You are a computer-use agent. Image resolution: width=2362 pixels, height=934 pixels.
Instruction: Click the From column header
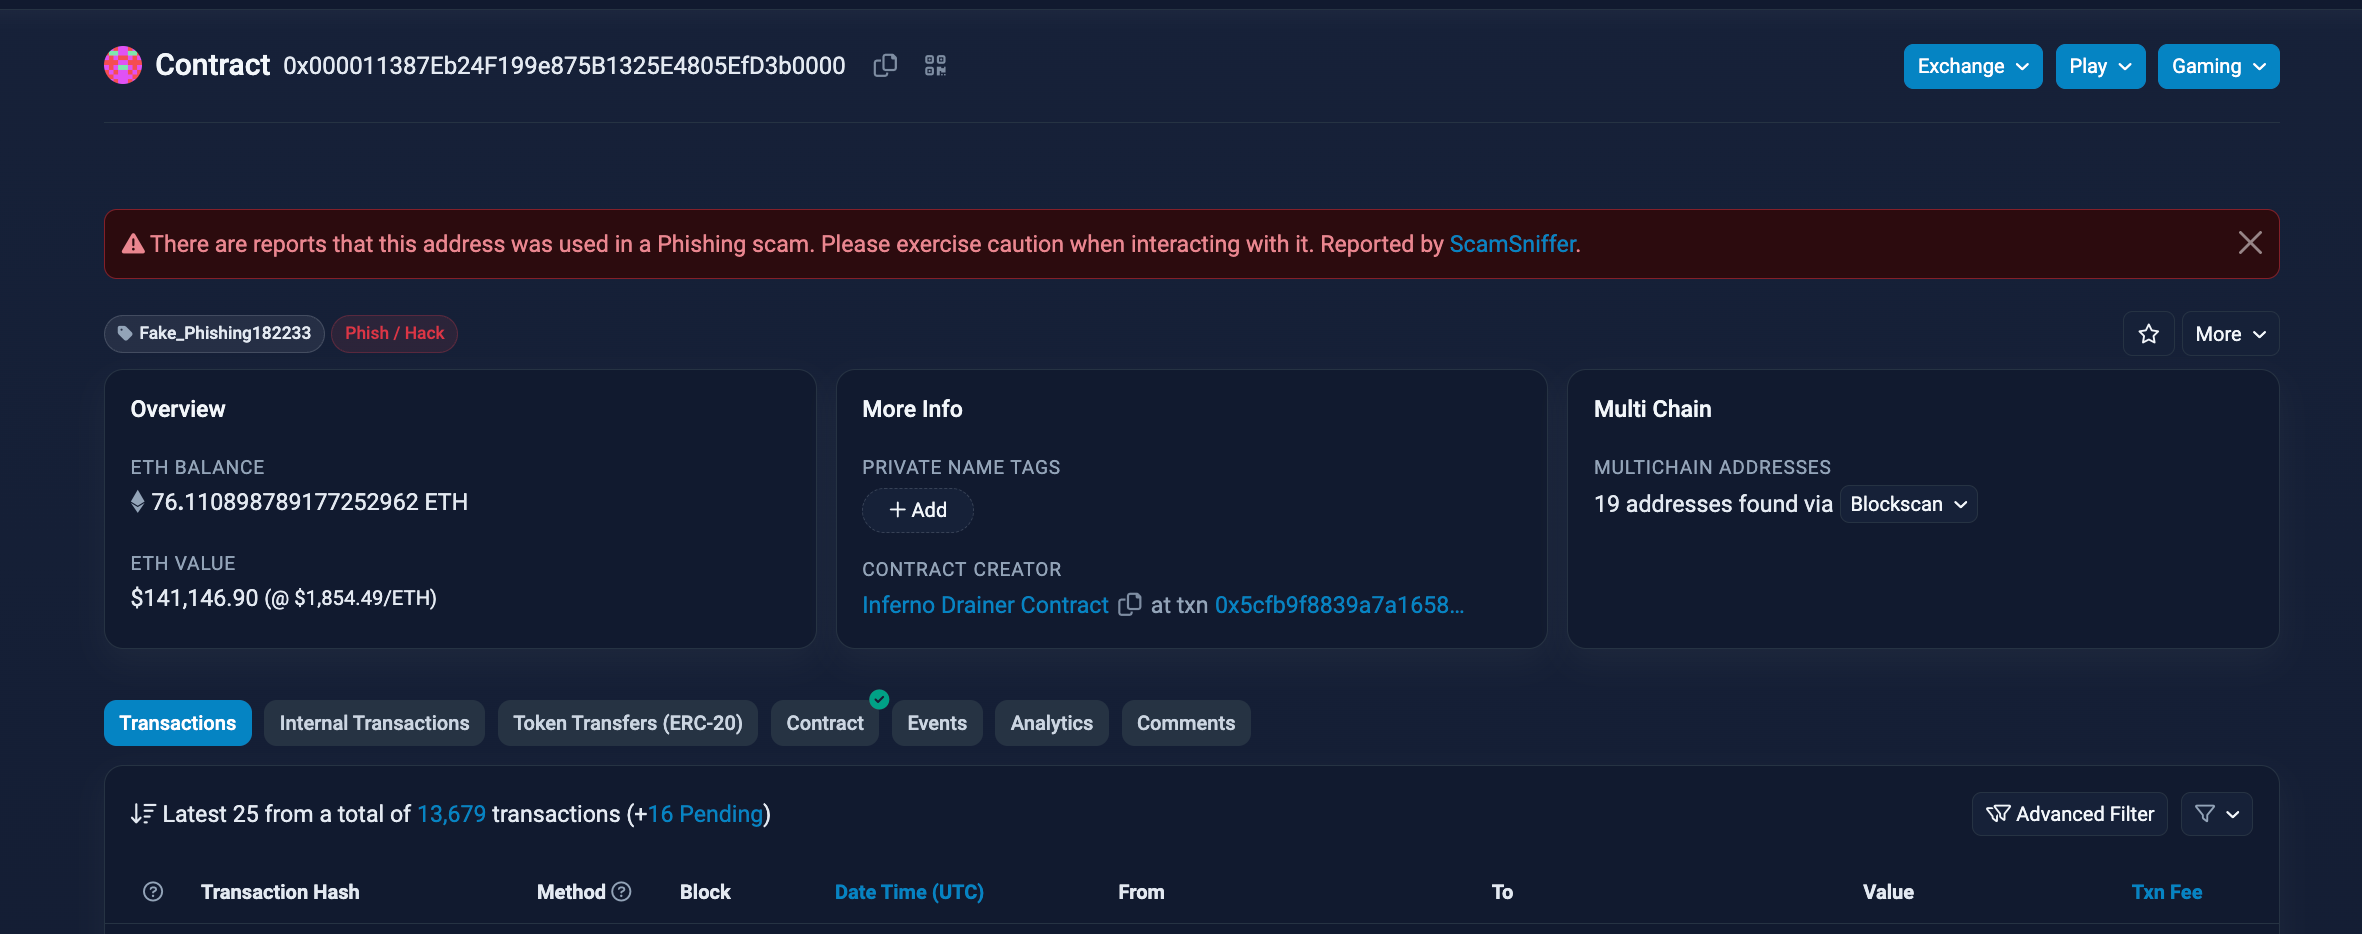pos(1141,892)
